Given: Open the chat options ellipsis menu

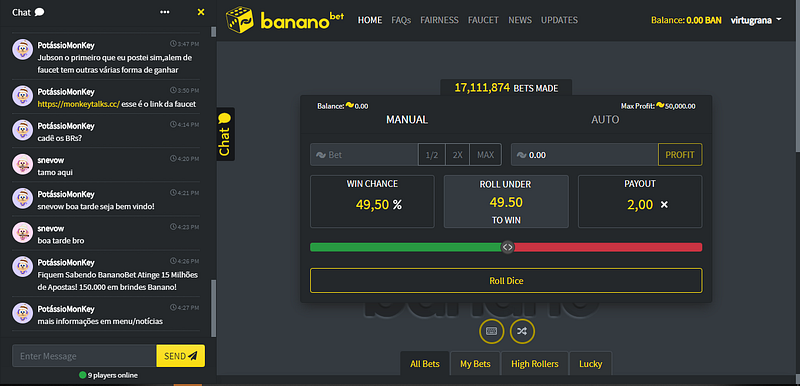Looking at the screenshot, I should 164,12.
